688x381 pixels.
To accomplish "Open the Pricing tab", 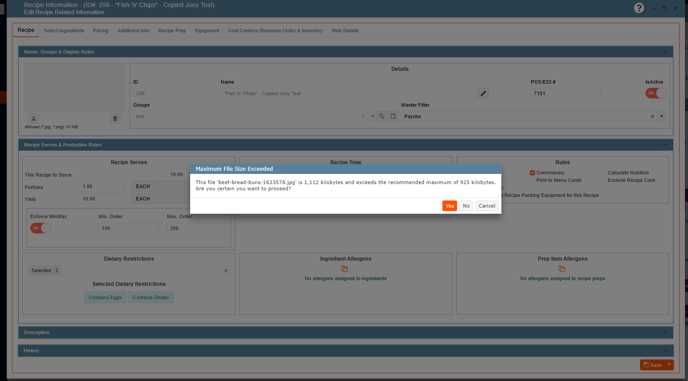I will tap(100, 31).
